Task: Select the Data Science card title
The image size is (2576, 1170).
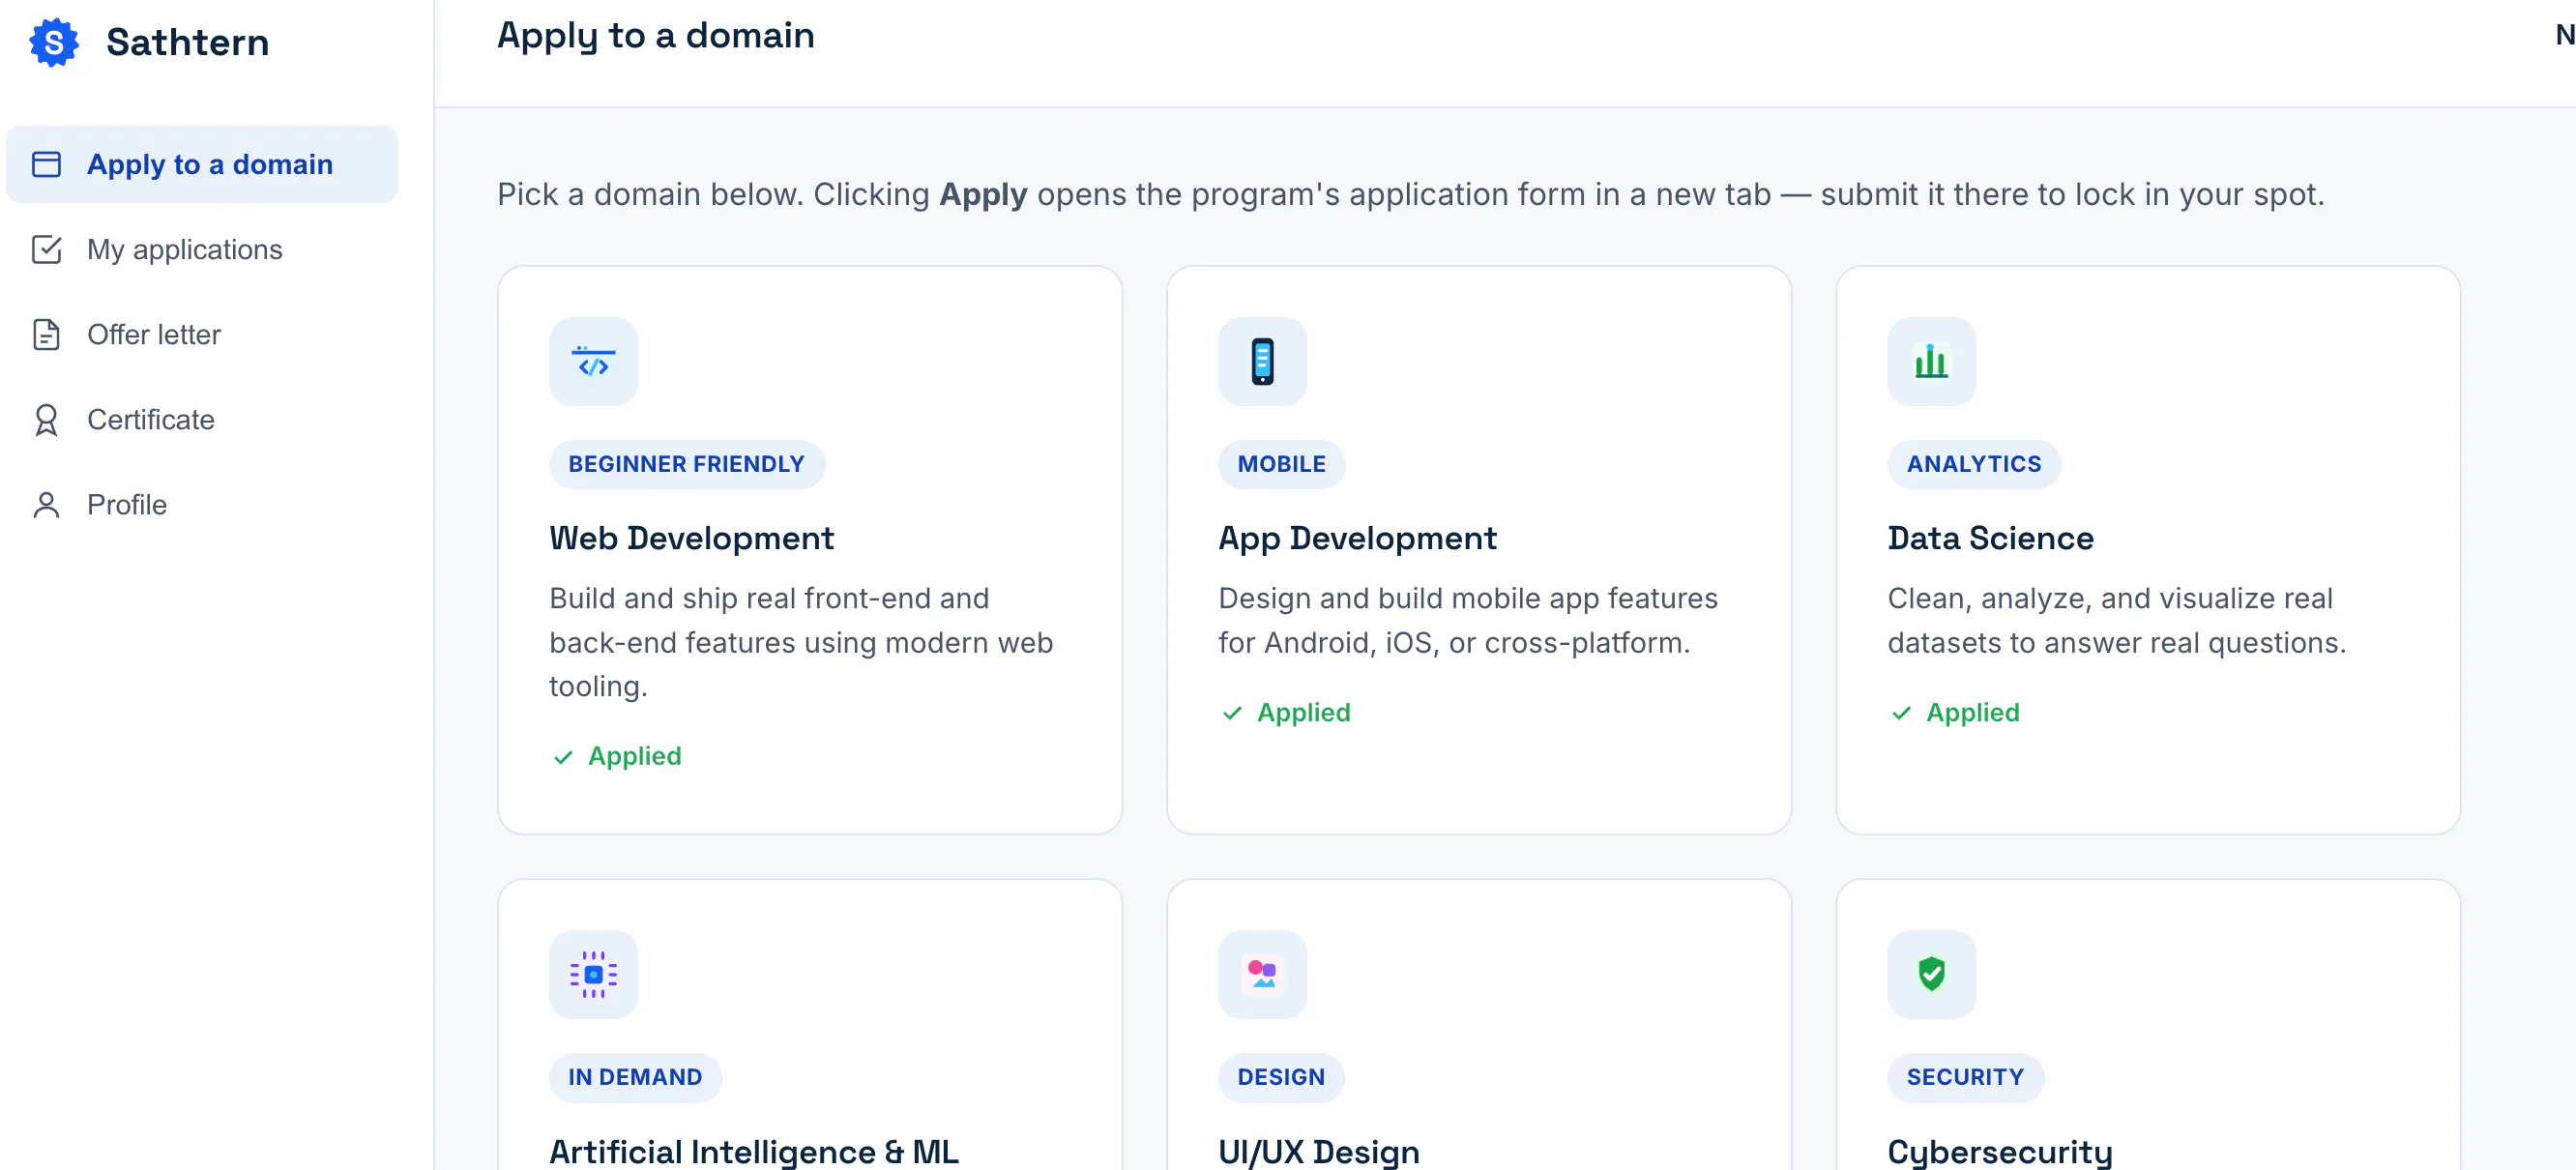Action: tap(1990, 538)
